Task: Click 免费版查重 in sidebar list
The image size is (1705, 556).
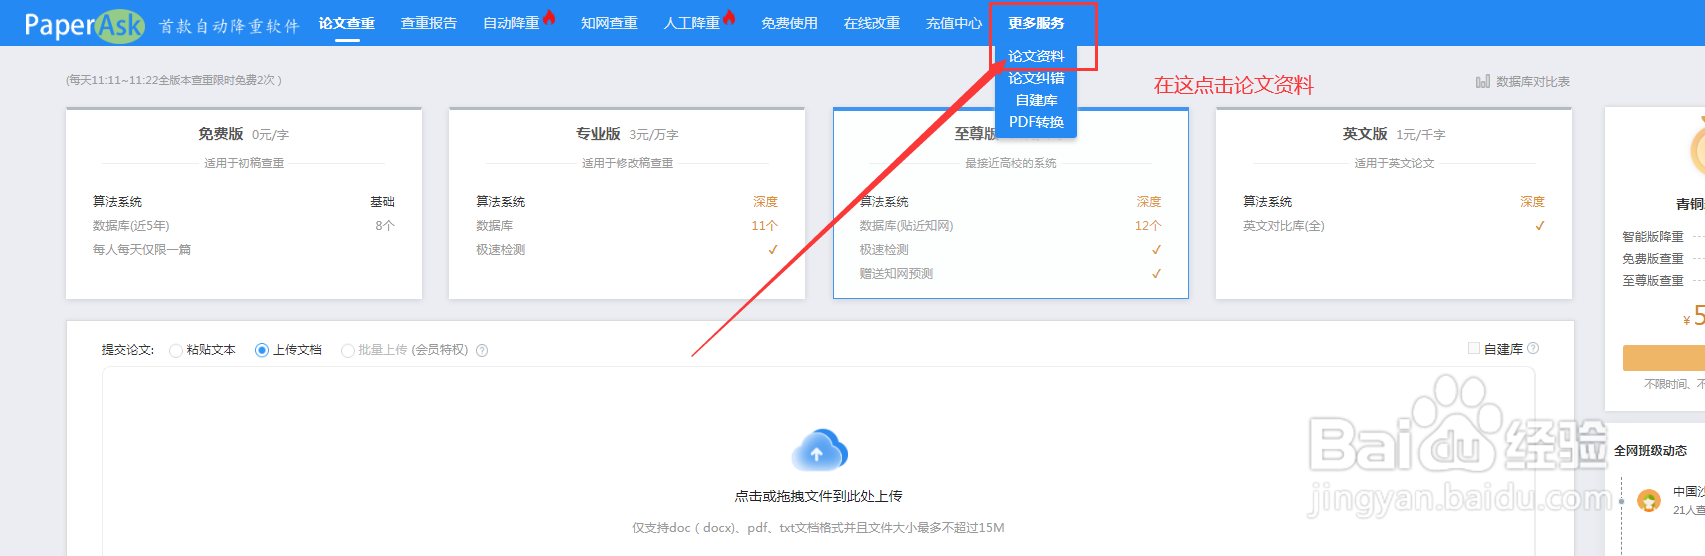Action: click(1653, 259)
